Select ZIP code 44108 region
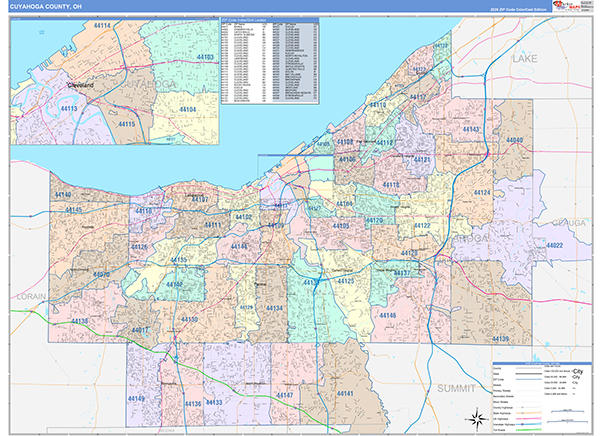This screenshot has width=600, height=436. point(345,142)
